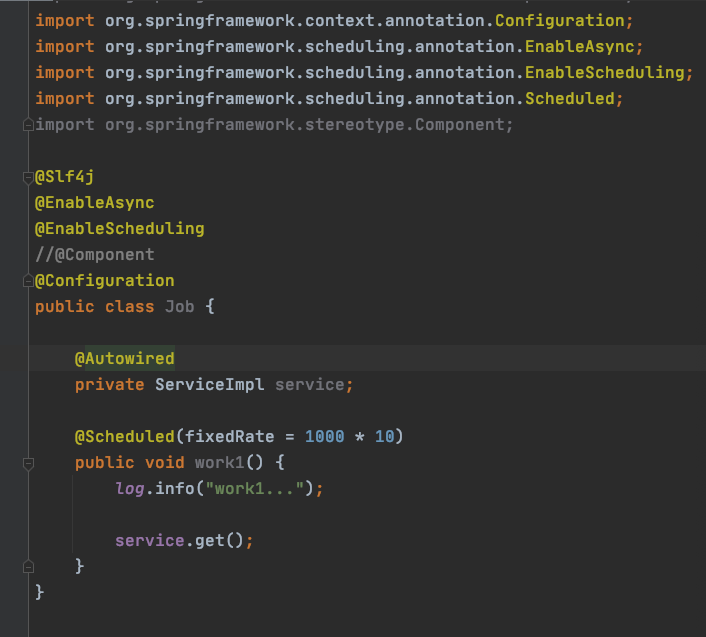Collapse the import block fold marker
This screenshot has height=637, width=706.
(28, 126)
